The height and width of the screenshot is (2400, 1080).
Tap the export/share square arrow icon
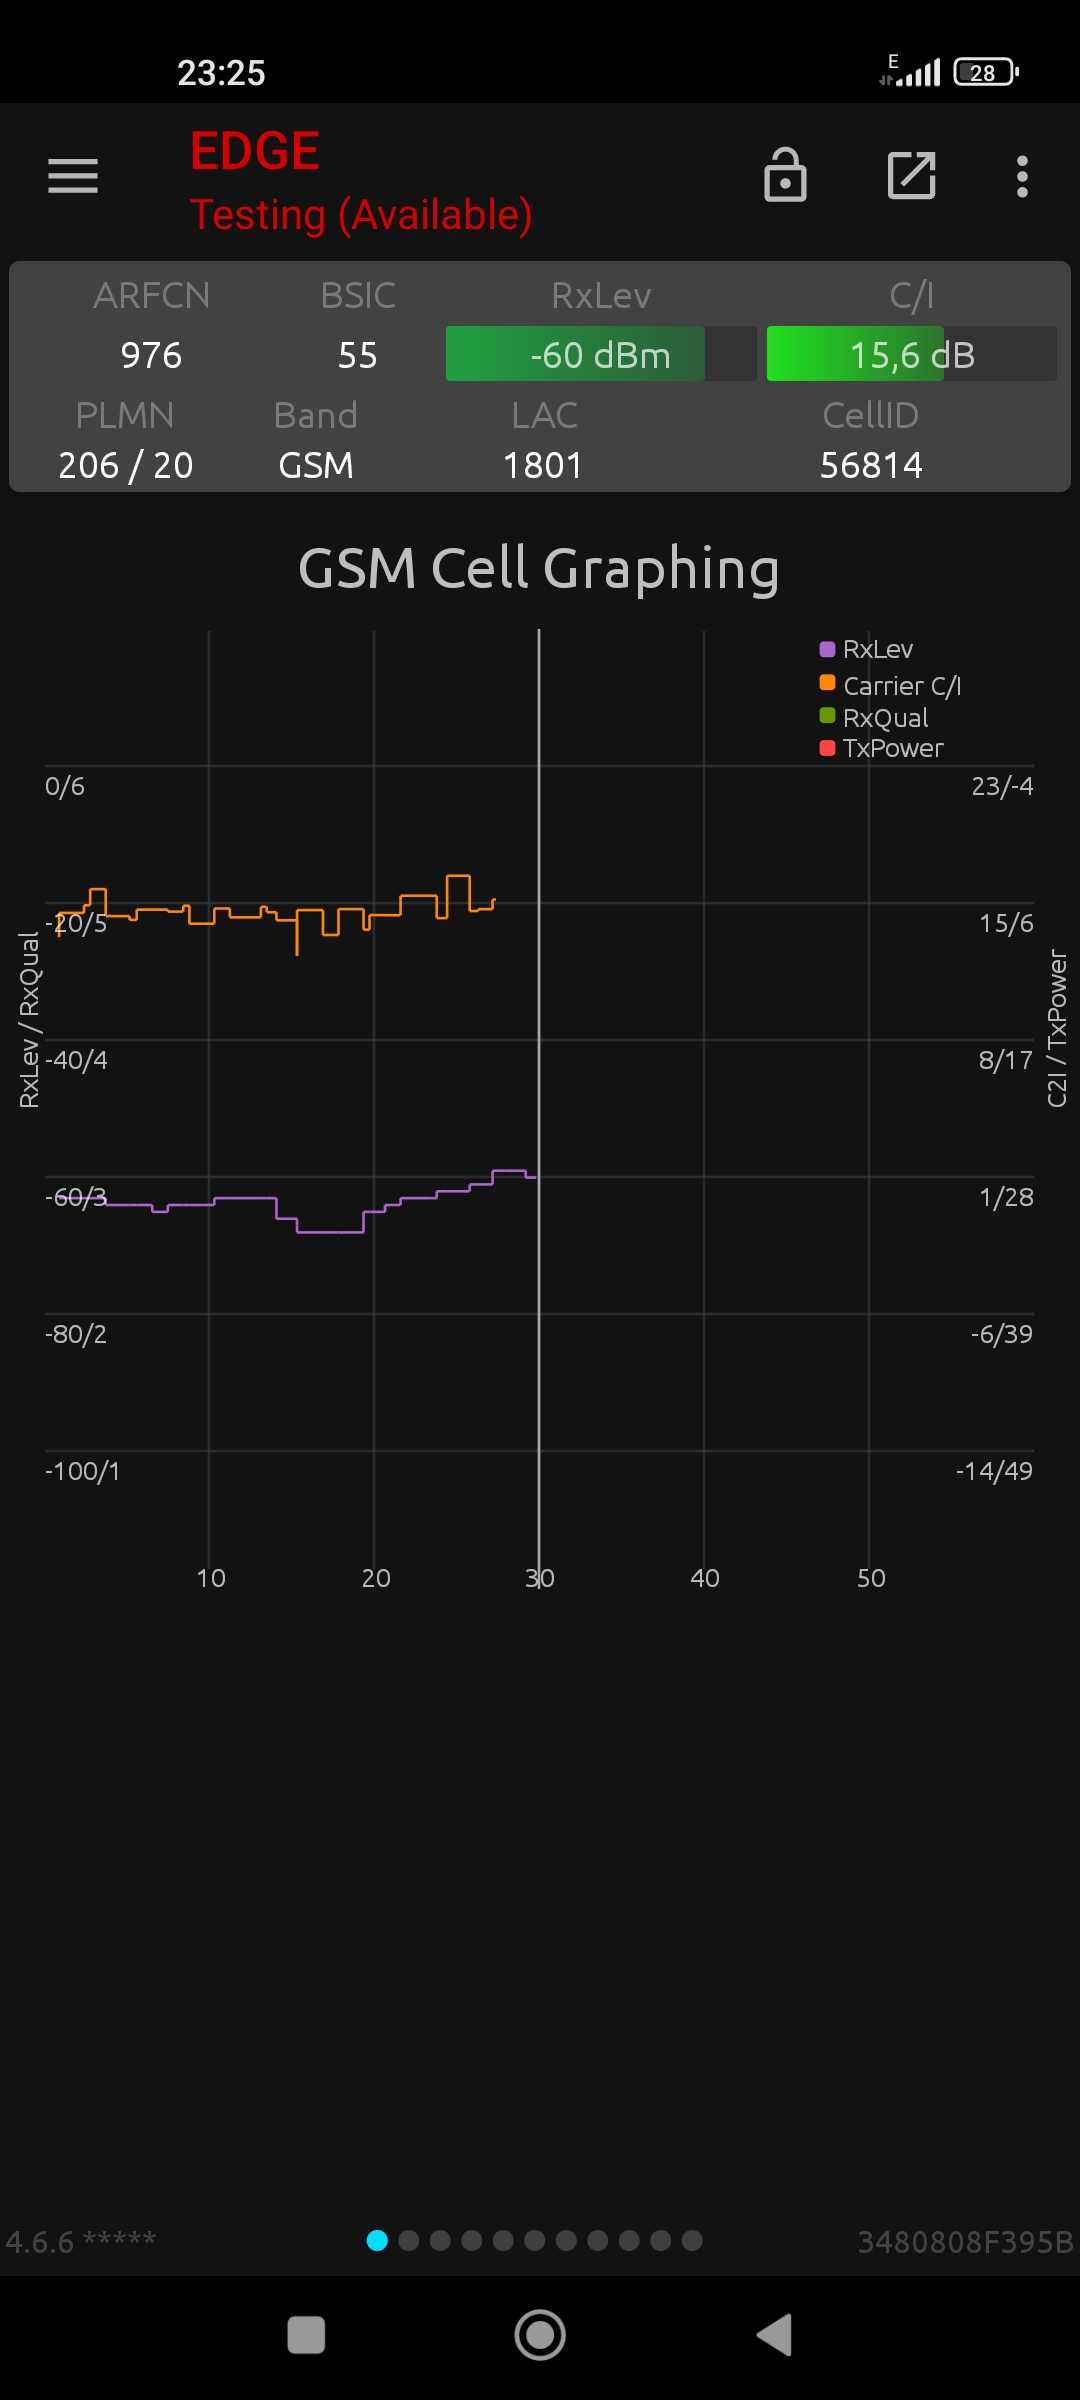(x=911, y=176)
